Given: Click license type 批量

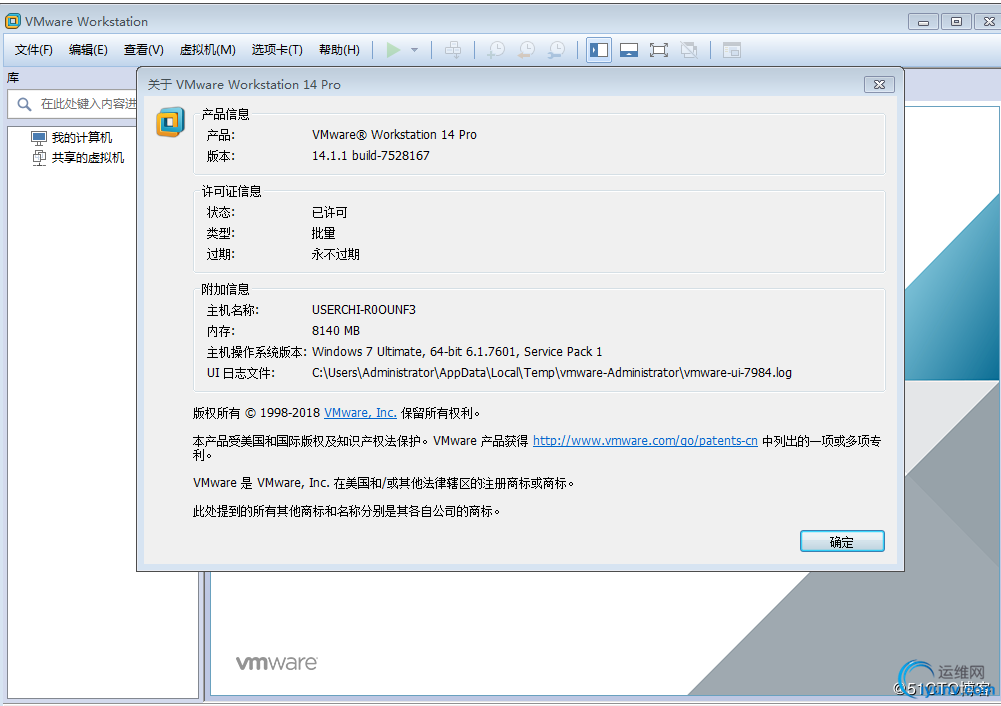Looking at the screenshot, I should pyautogui.click(x=324, y=233).
